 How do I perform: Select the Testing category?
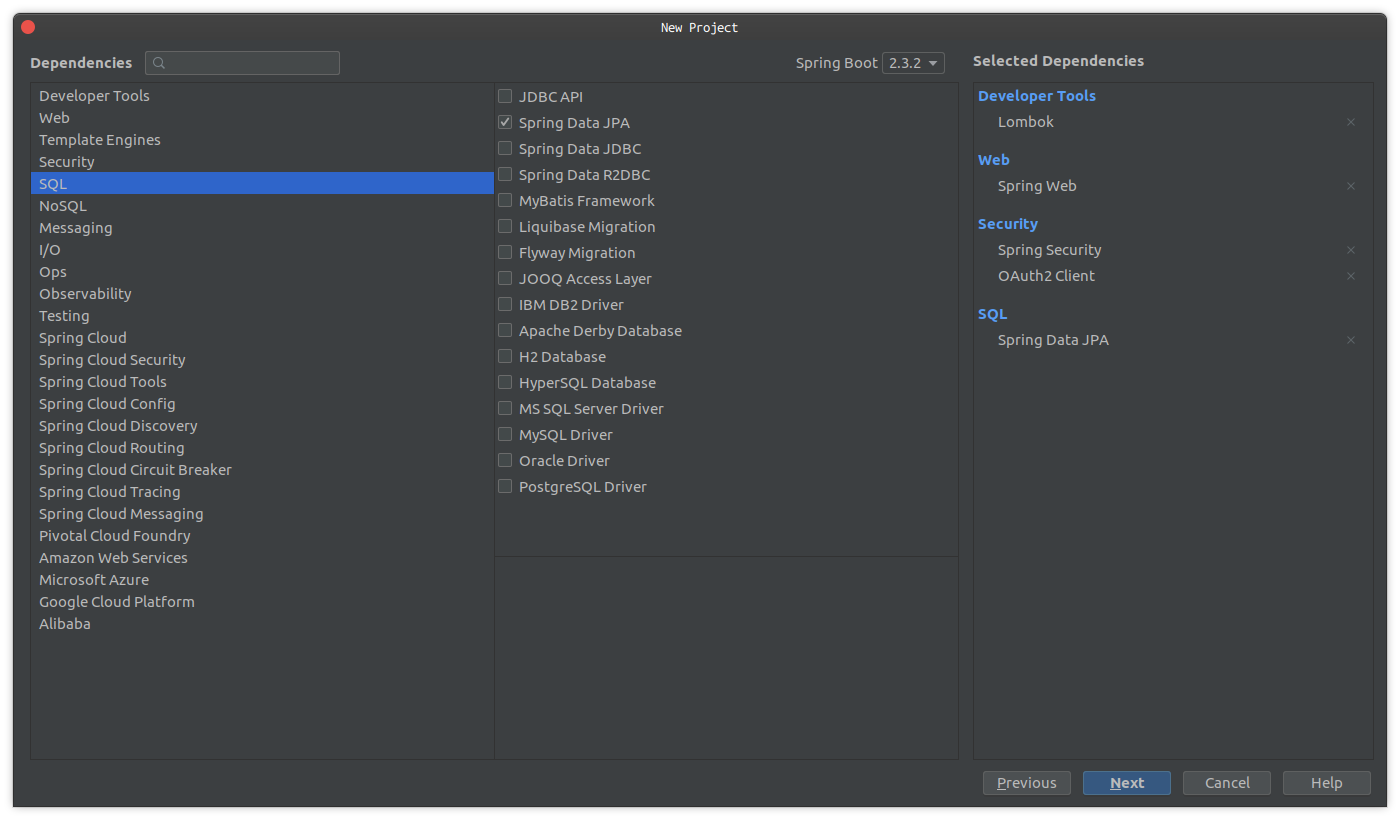262,316
